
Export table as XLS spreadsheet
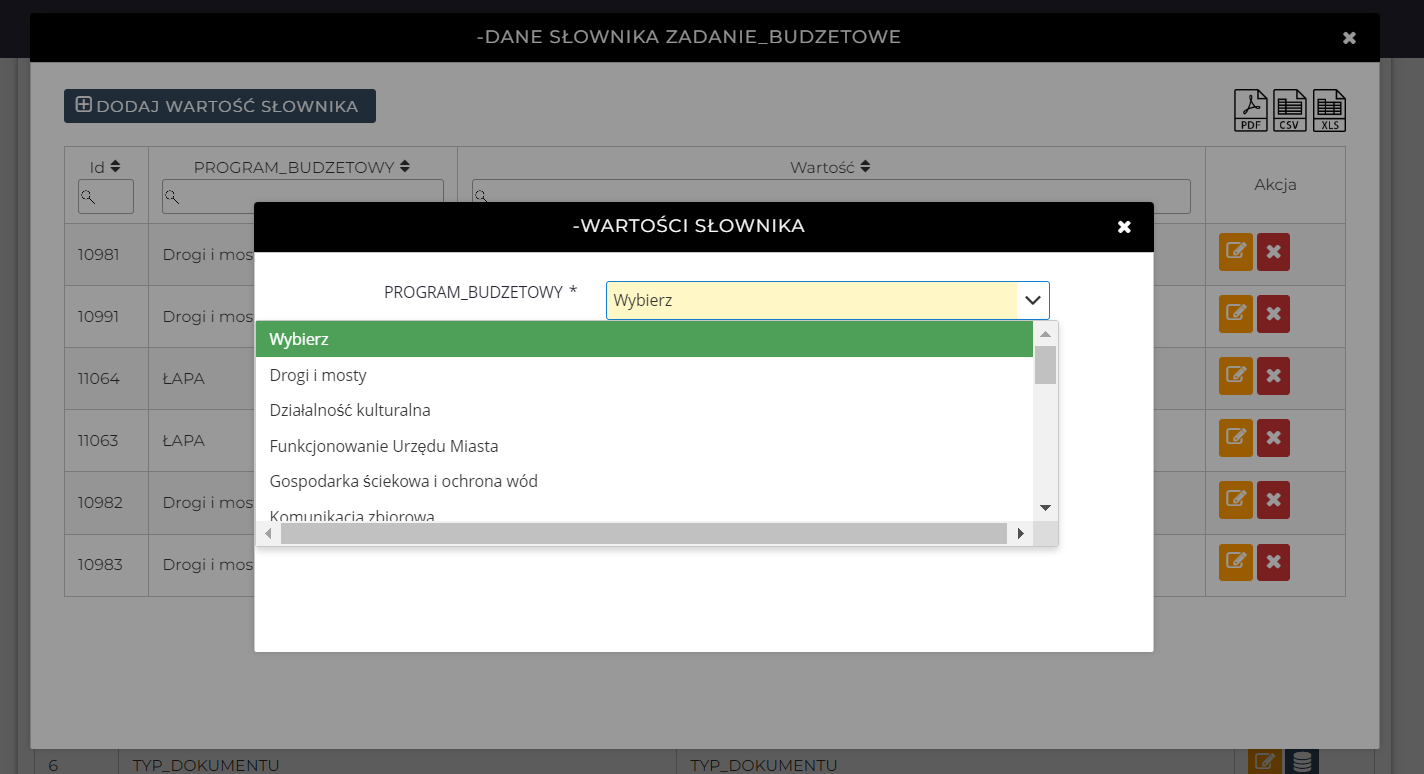coord(1329,111)
